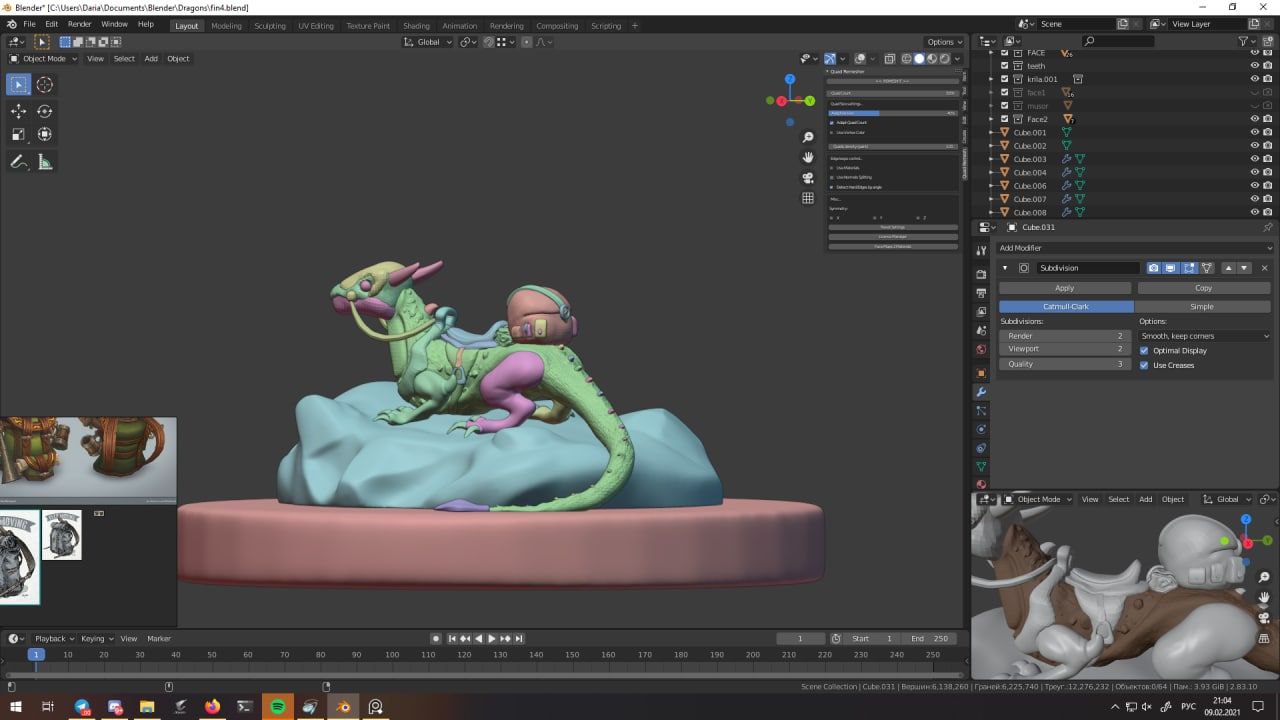The width and height of the screenshot is (1280, 720).
Task: Hide the teeth object in outliner
Action: tap(1254, 66)
